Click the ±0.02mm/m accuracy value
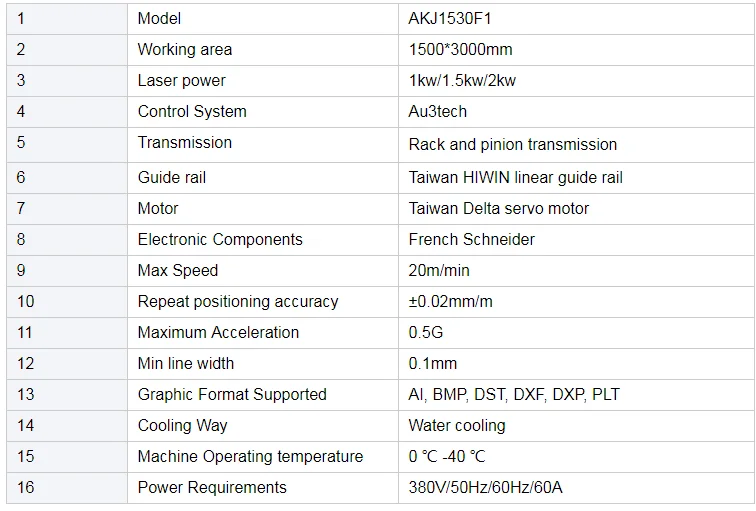 click(x=450, y=301)
